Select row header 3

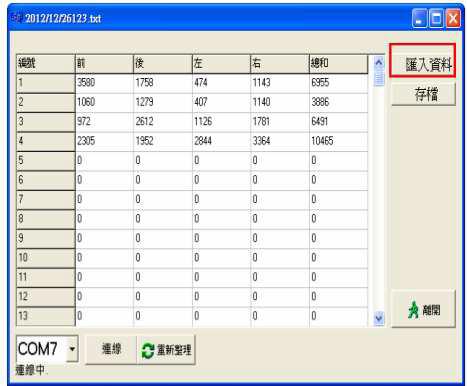tap(46, 122)
